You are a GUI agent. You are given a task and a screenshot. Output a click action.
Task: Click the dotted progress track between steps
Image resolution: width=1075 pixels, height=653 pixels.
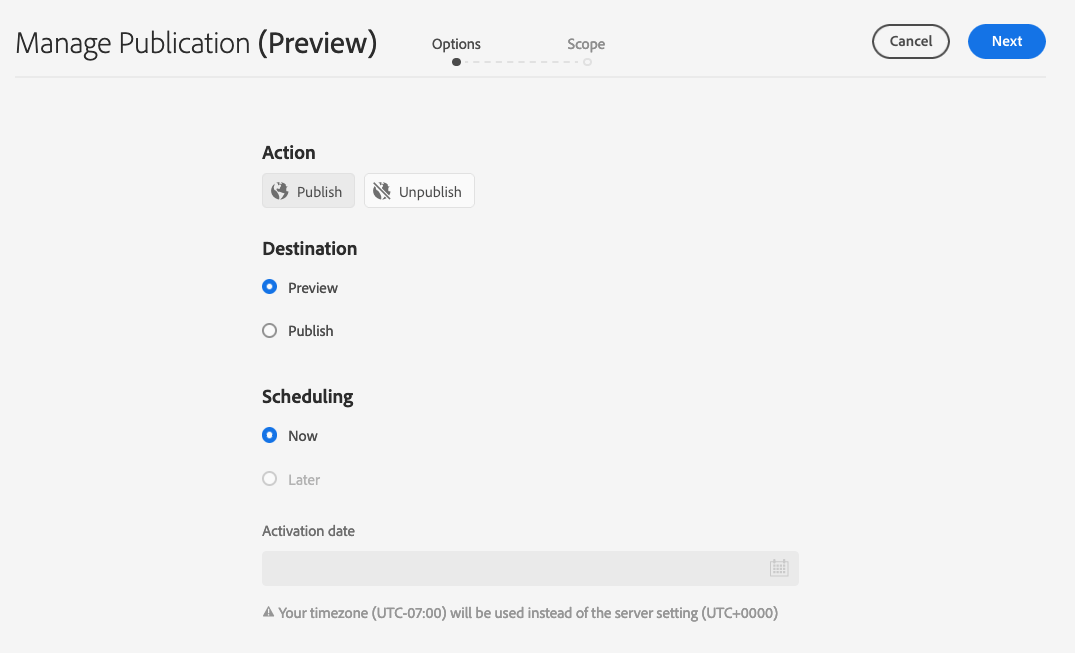point(520,61)
